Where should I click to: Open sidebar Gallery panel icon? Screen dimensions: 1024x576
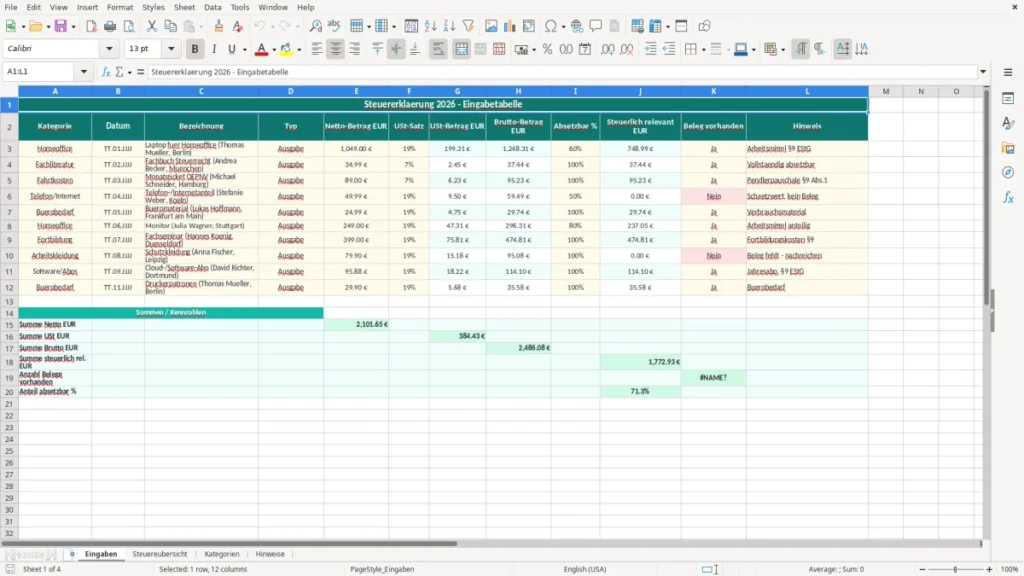tap(1008, 148)
